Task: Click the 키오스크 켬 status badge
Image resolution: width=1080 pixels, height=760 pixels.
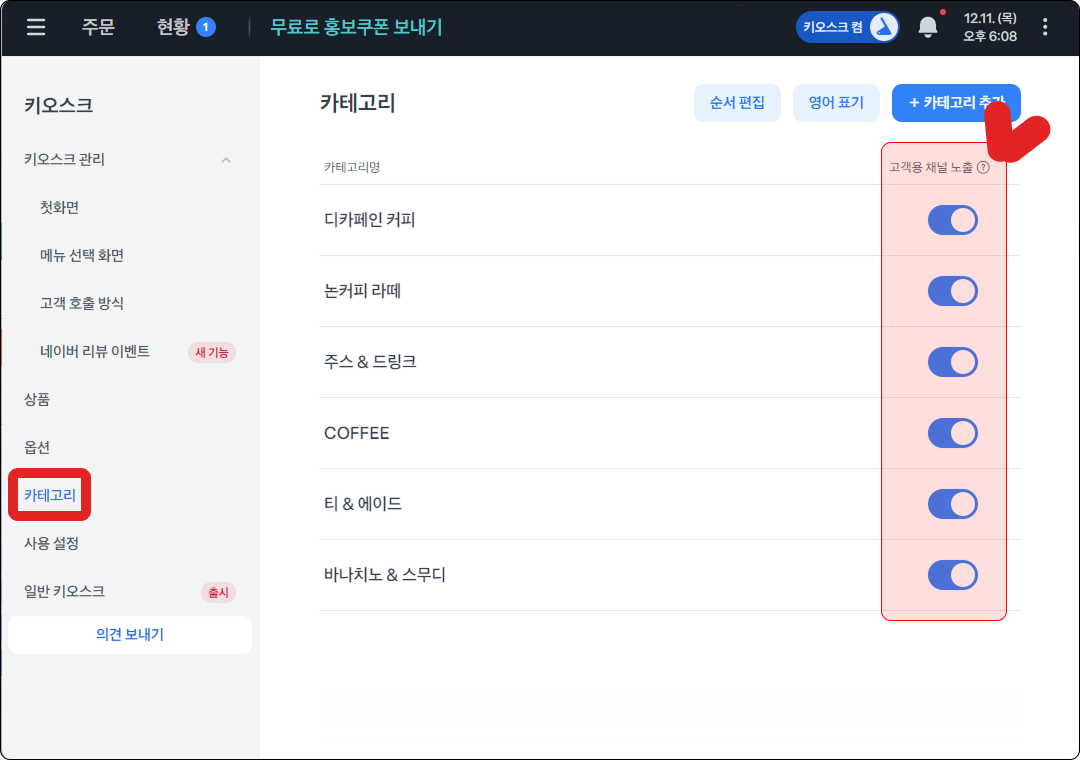Action: point(847,27)
